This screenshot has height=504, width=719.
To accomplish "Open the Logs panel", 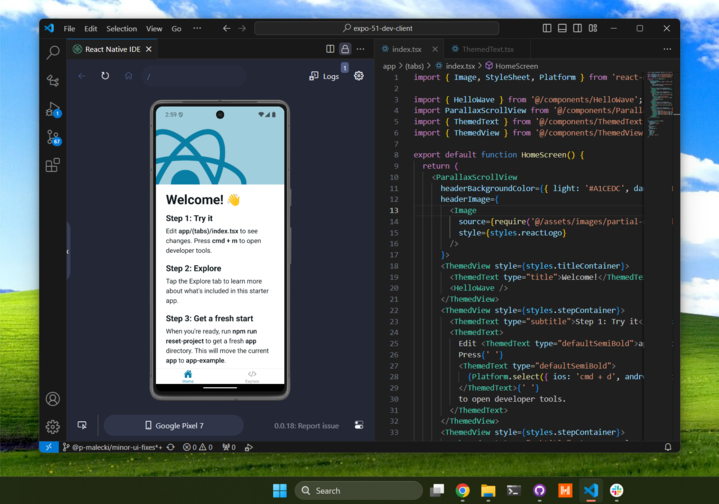I will click(x=324, y=76).
